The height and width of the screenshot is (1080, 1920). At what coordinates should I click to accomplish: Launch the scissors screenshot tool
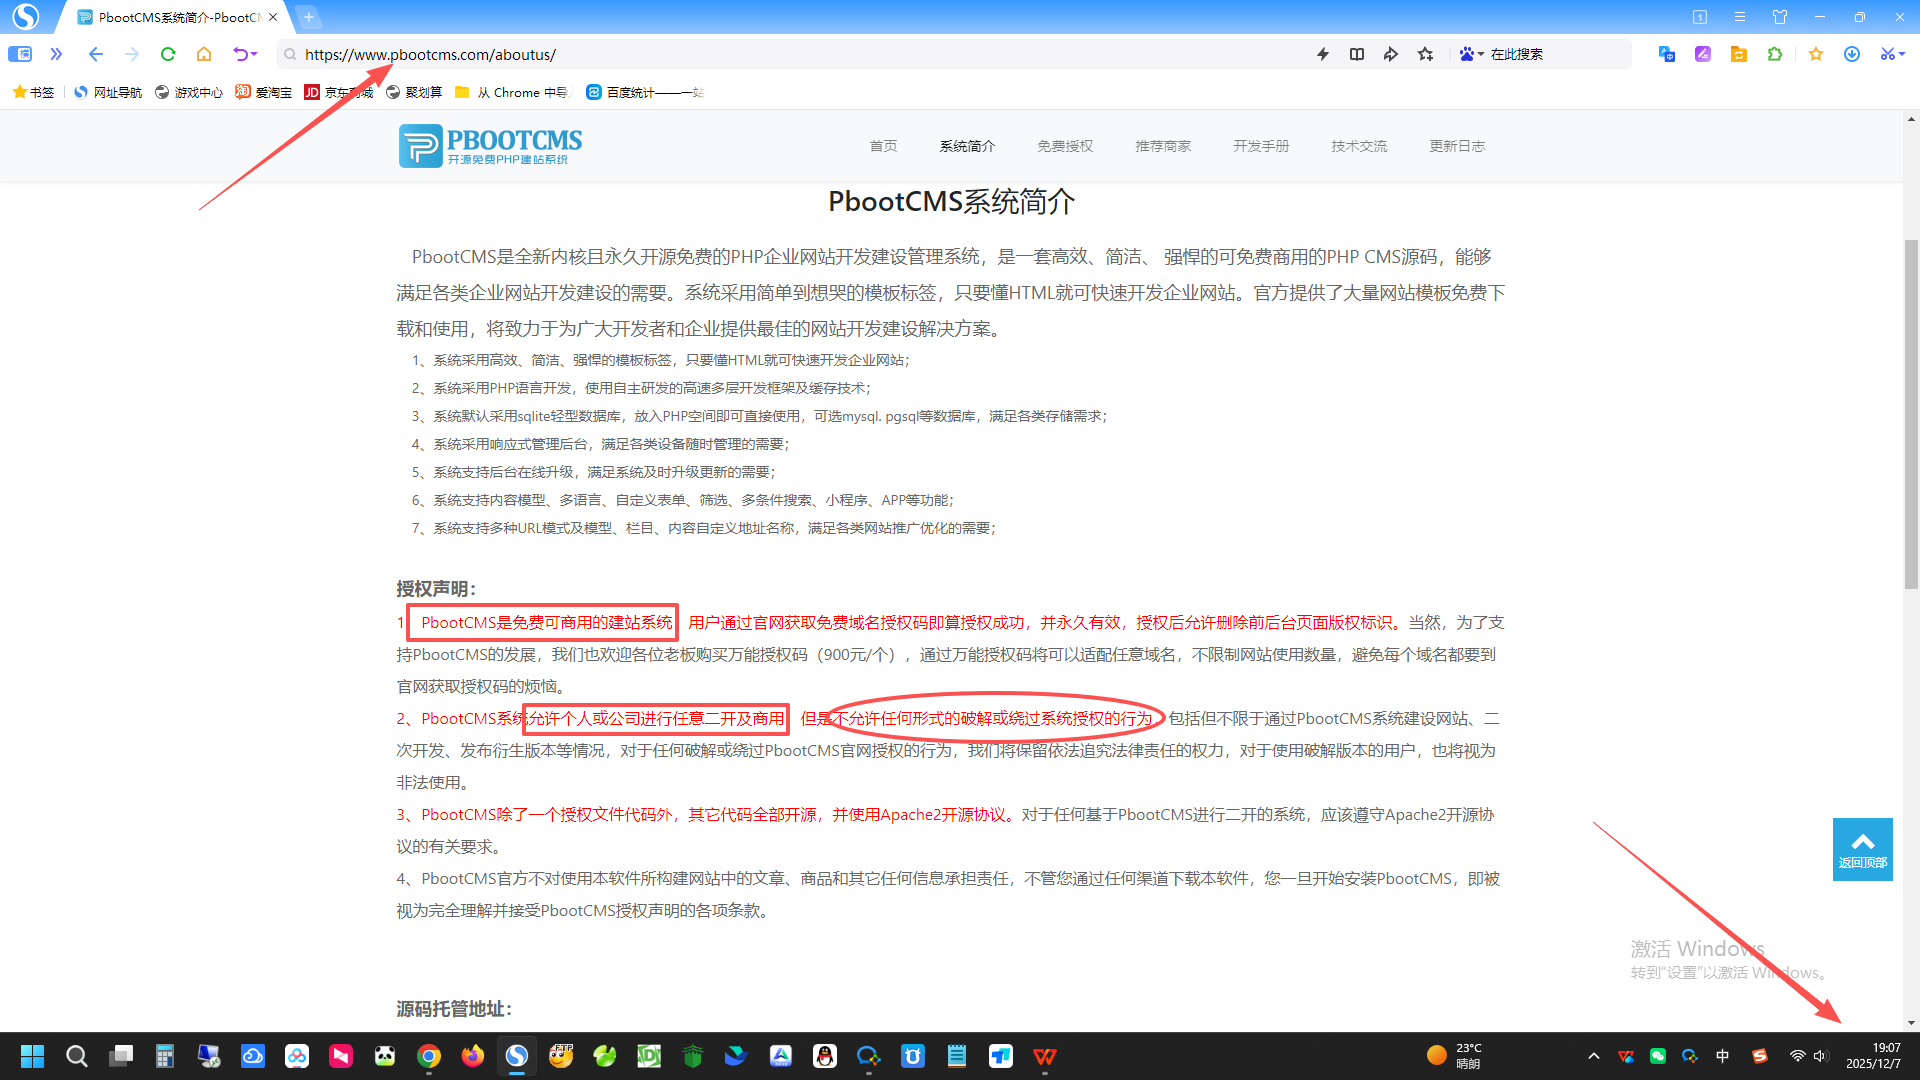tap(1889, 54)
